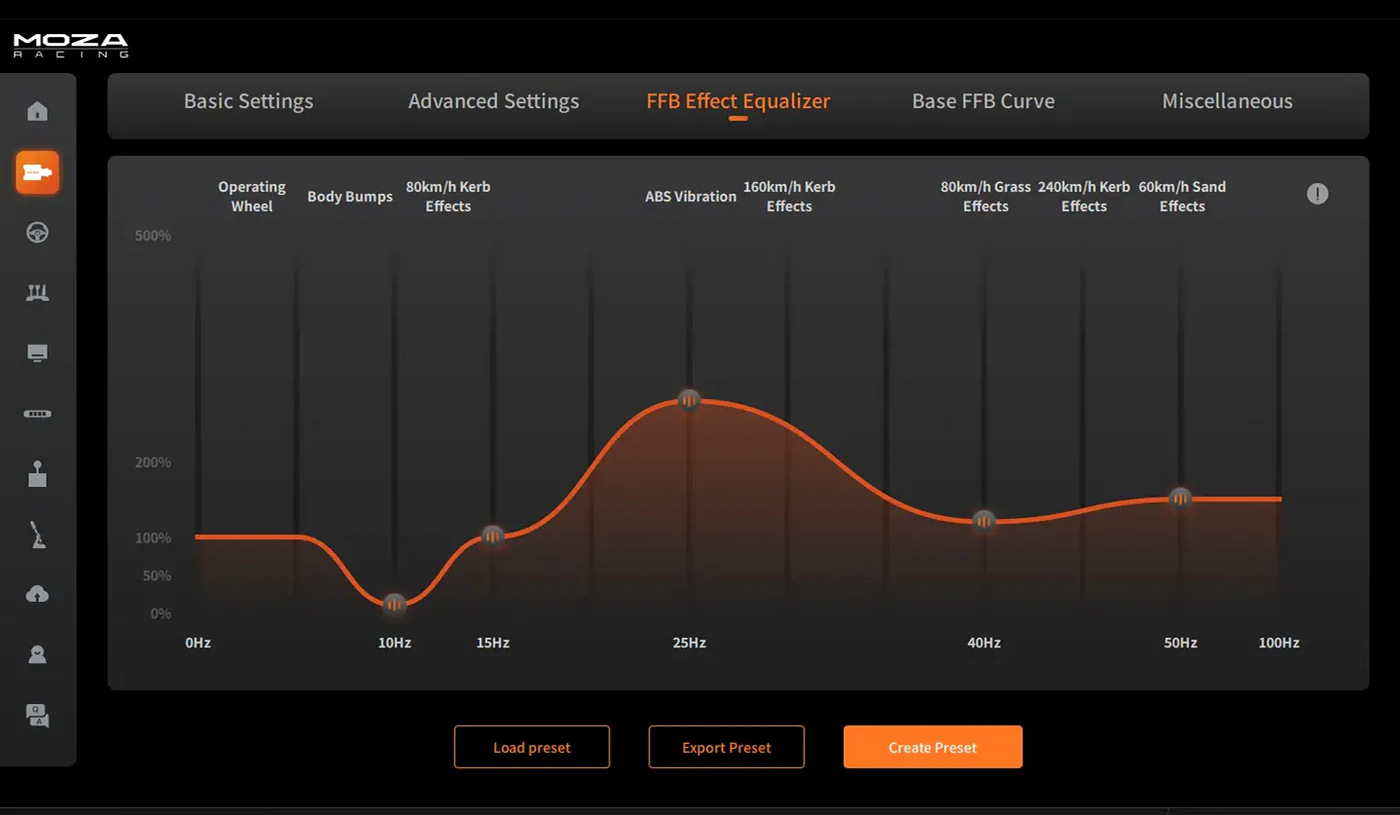Open the Base FFB Curve tab
The height and width of the screenshot is (815, 1400).
[983, 102]
